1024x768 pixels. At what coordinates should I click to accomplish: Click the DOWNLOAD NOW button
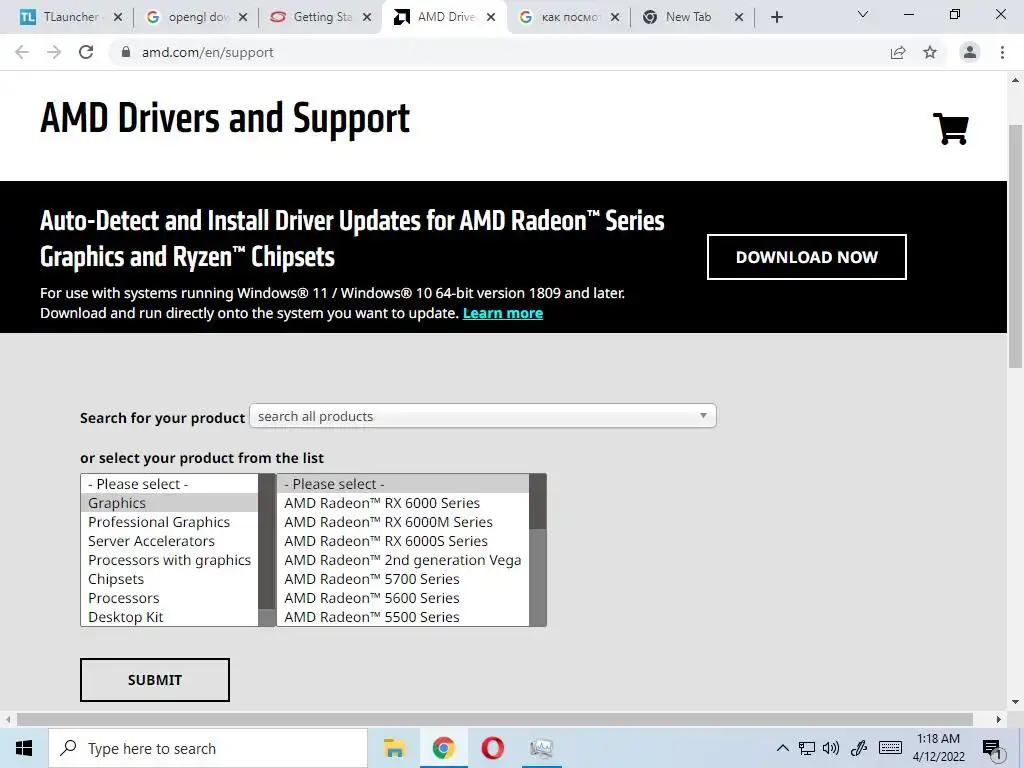pyautogui.click(x=807, y=257)
